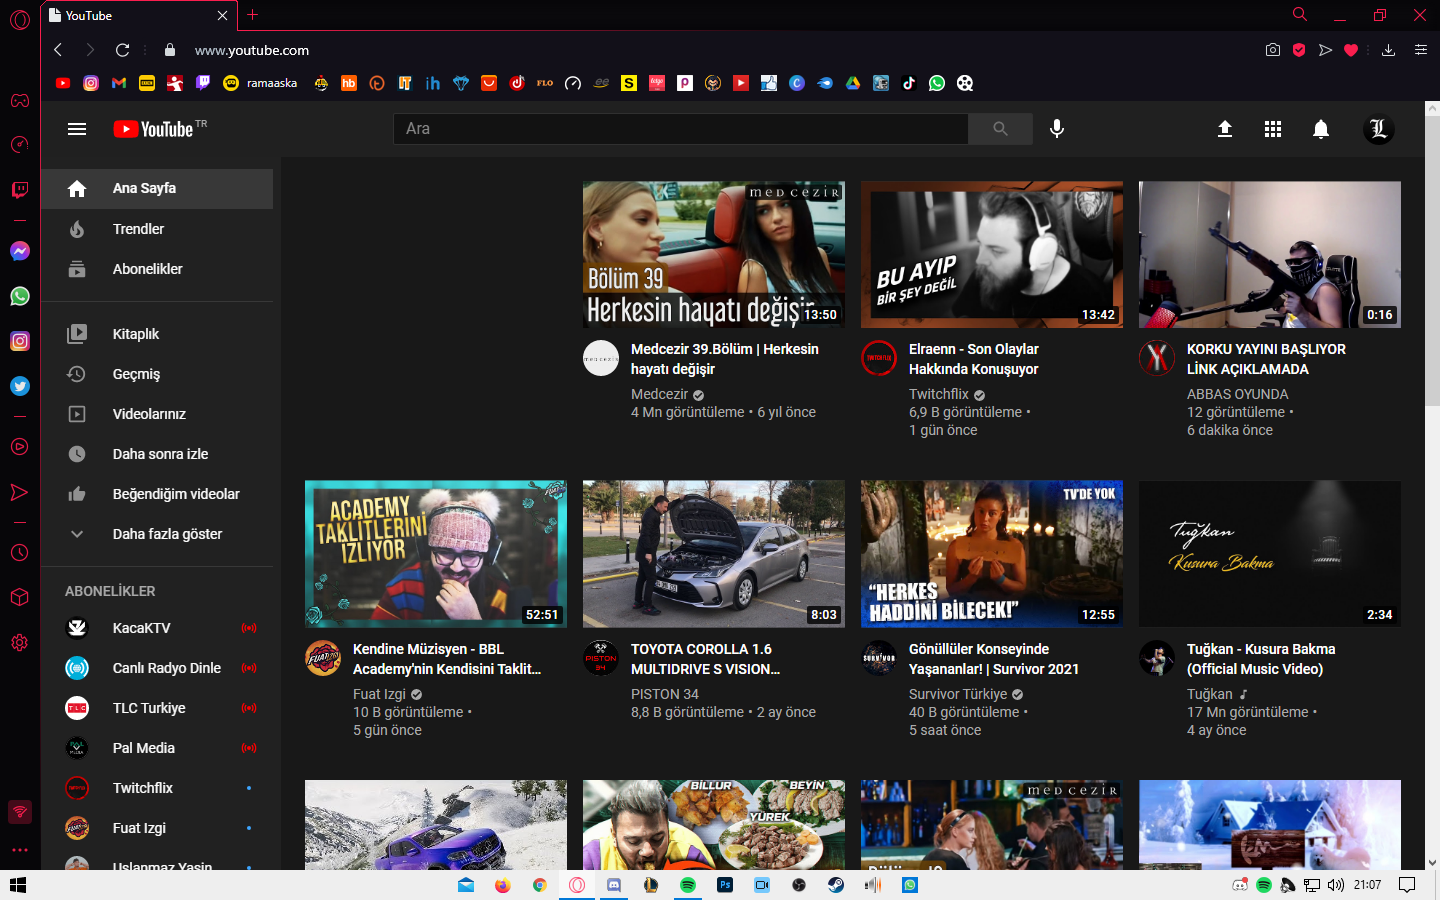The height and width of the screenshot is (900, 1440).
Task: Click the Opera snapshot camera icon
Action: pyautogui.click(x=1273, y=50)
